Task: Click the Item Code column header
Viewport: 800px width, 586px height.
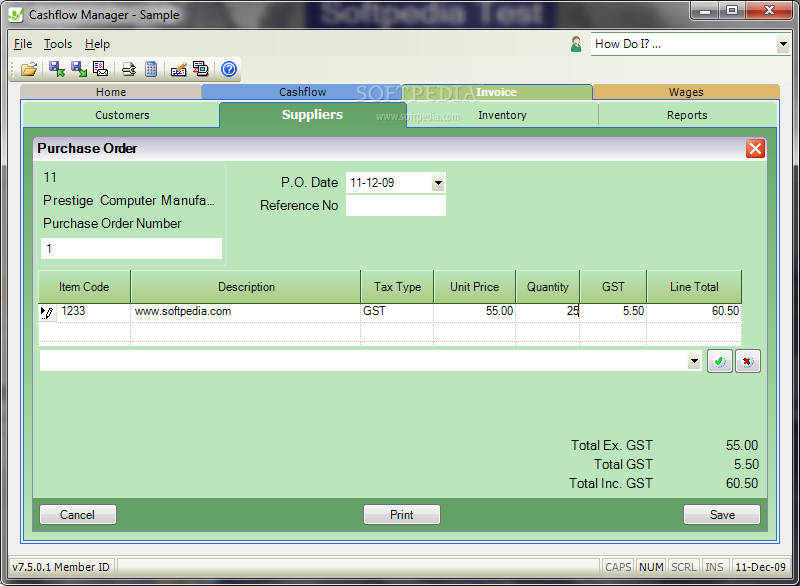Action: click(x=84, y=287)
